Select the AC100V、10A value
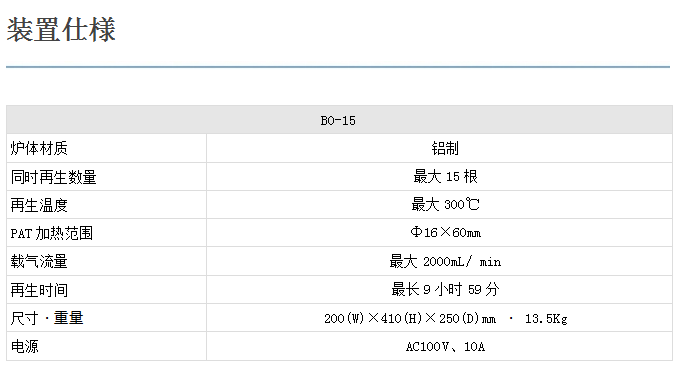681x391 pixels. 445,347
